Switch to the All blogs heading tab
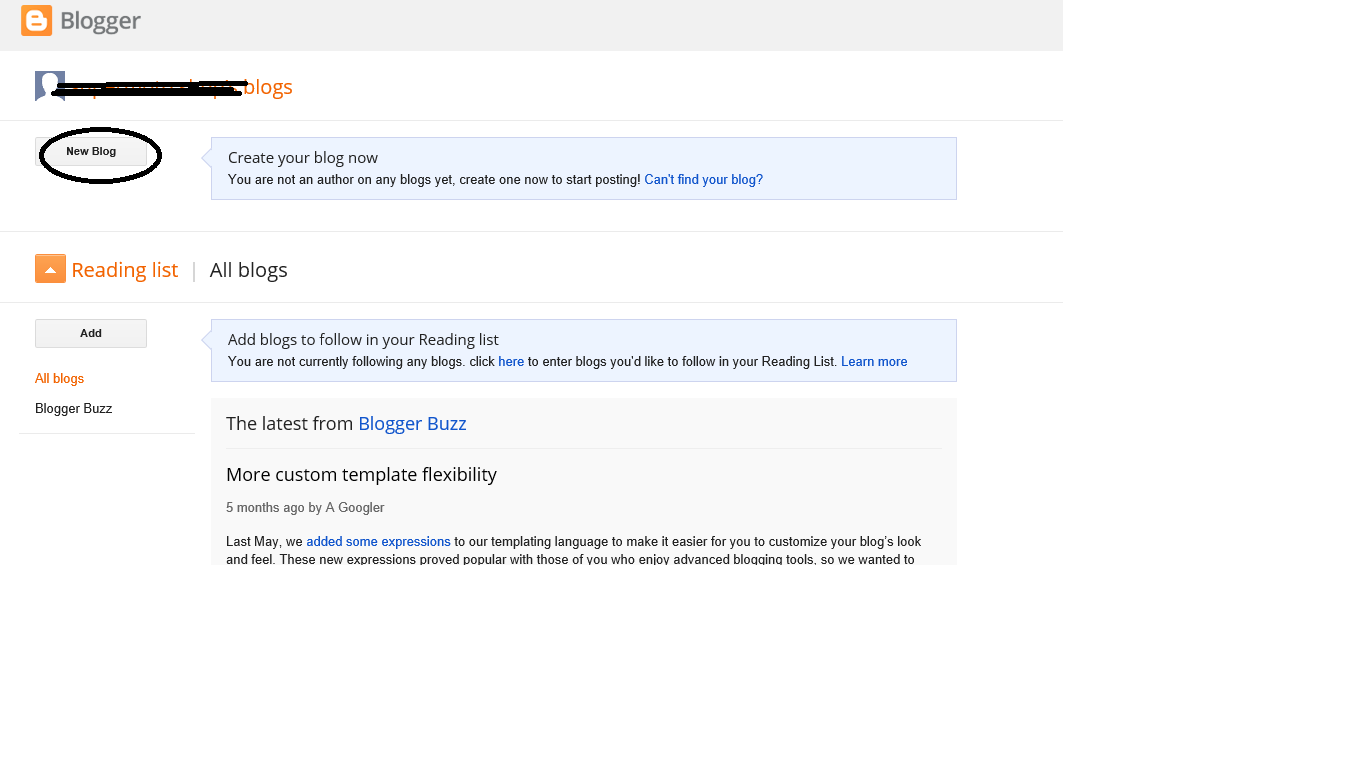Viewport: 1366px width, 768px height. [x=248, y=270]
